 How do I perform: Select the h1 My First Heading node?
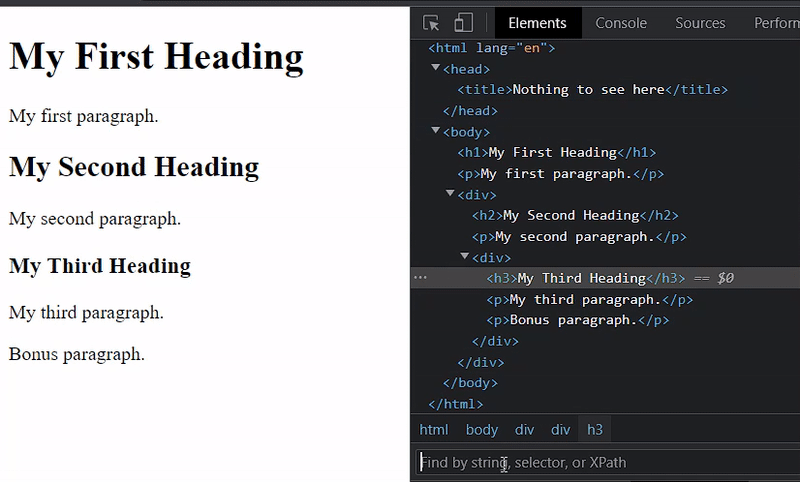[557, 153]
